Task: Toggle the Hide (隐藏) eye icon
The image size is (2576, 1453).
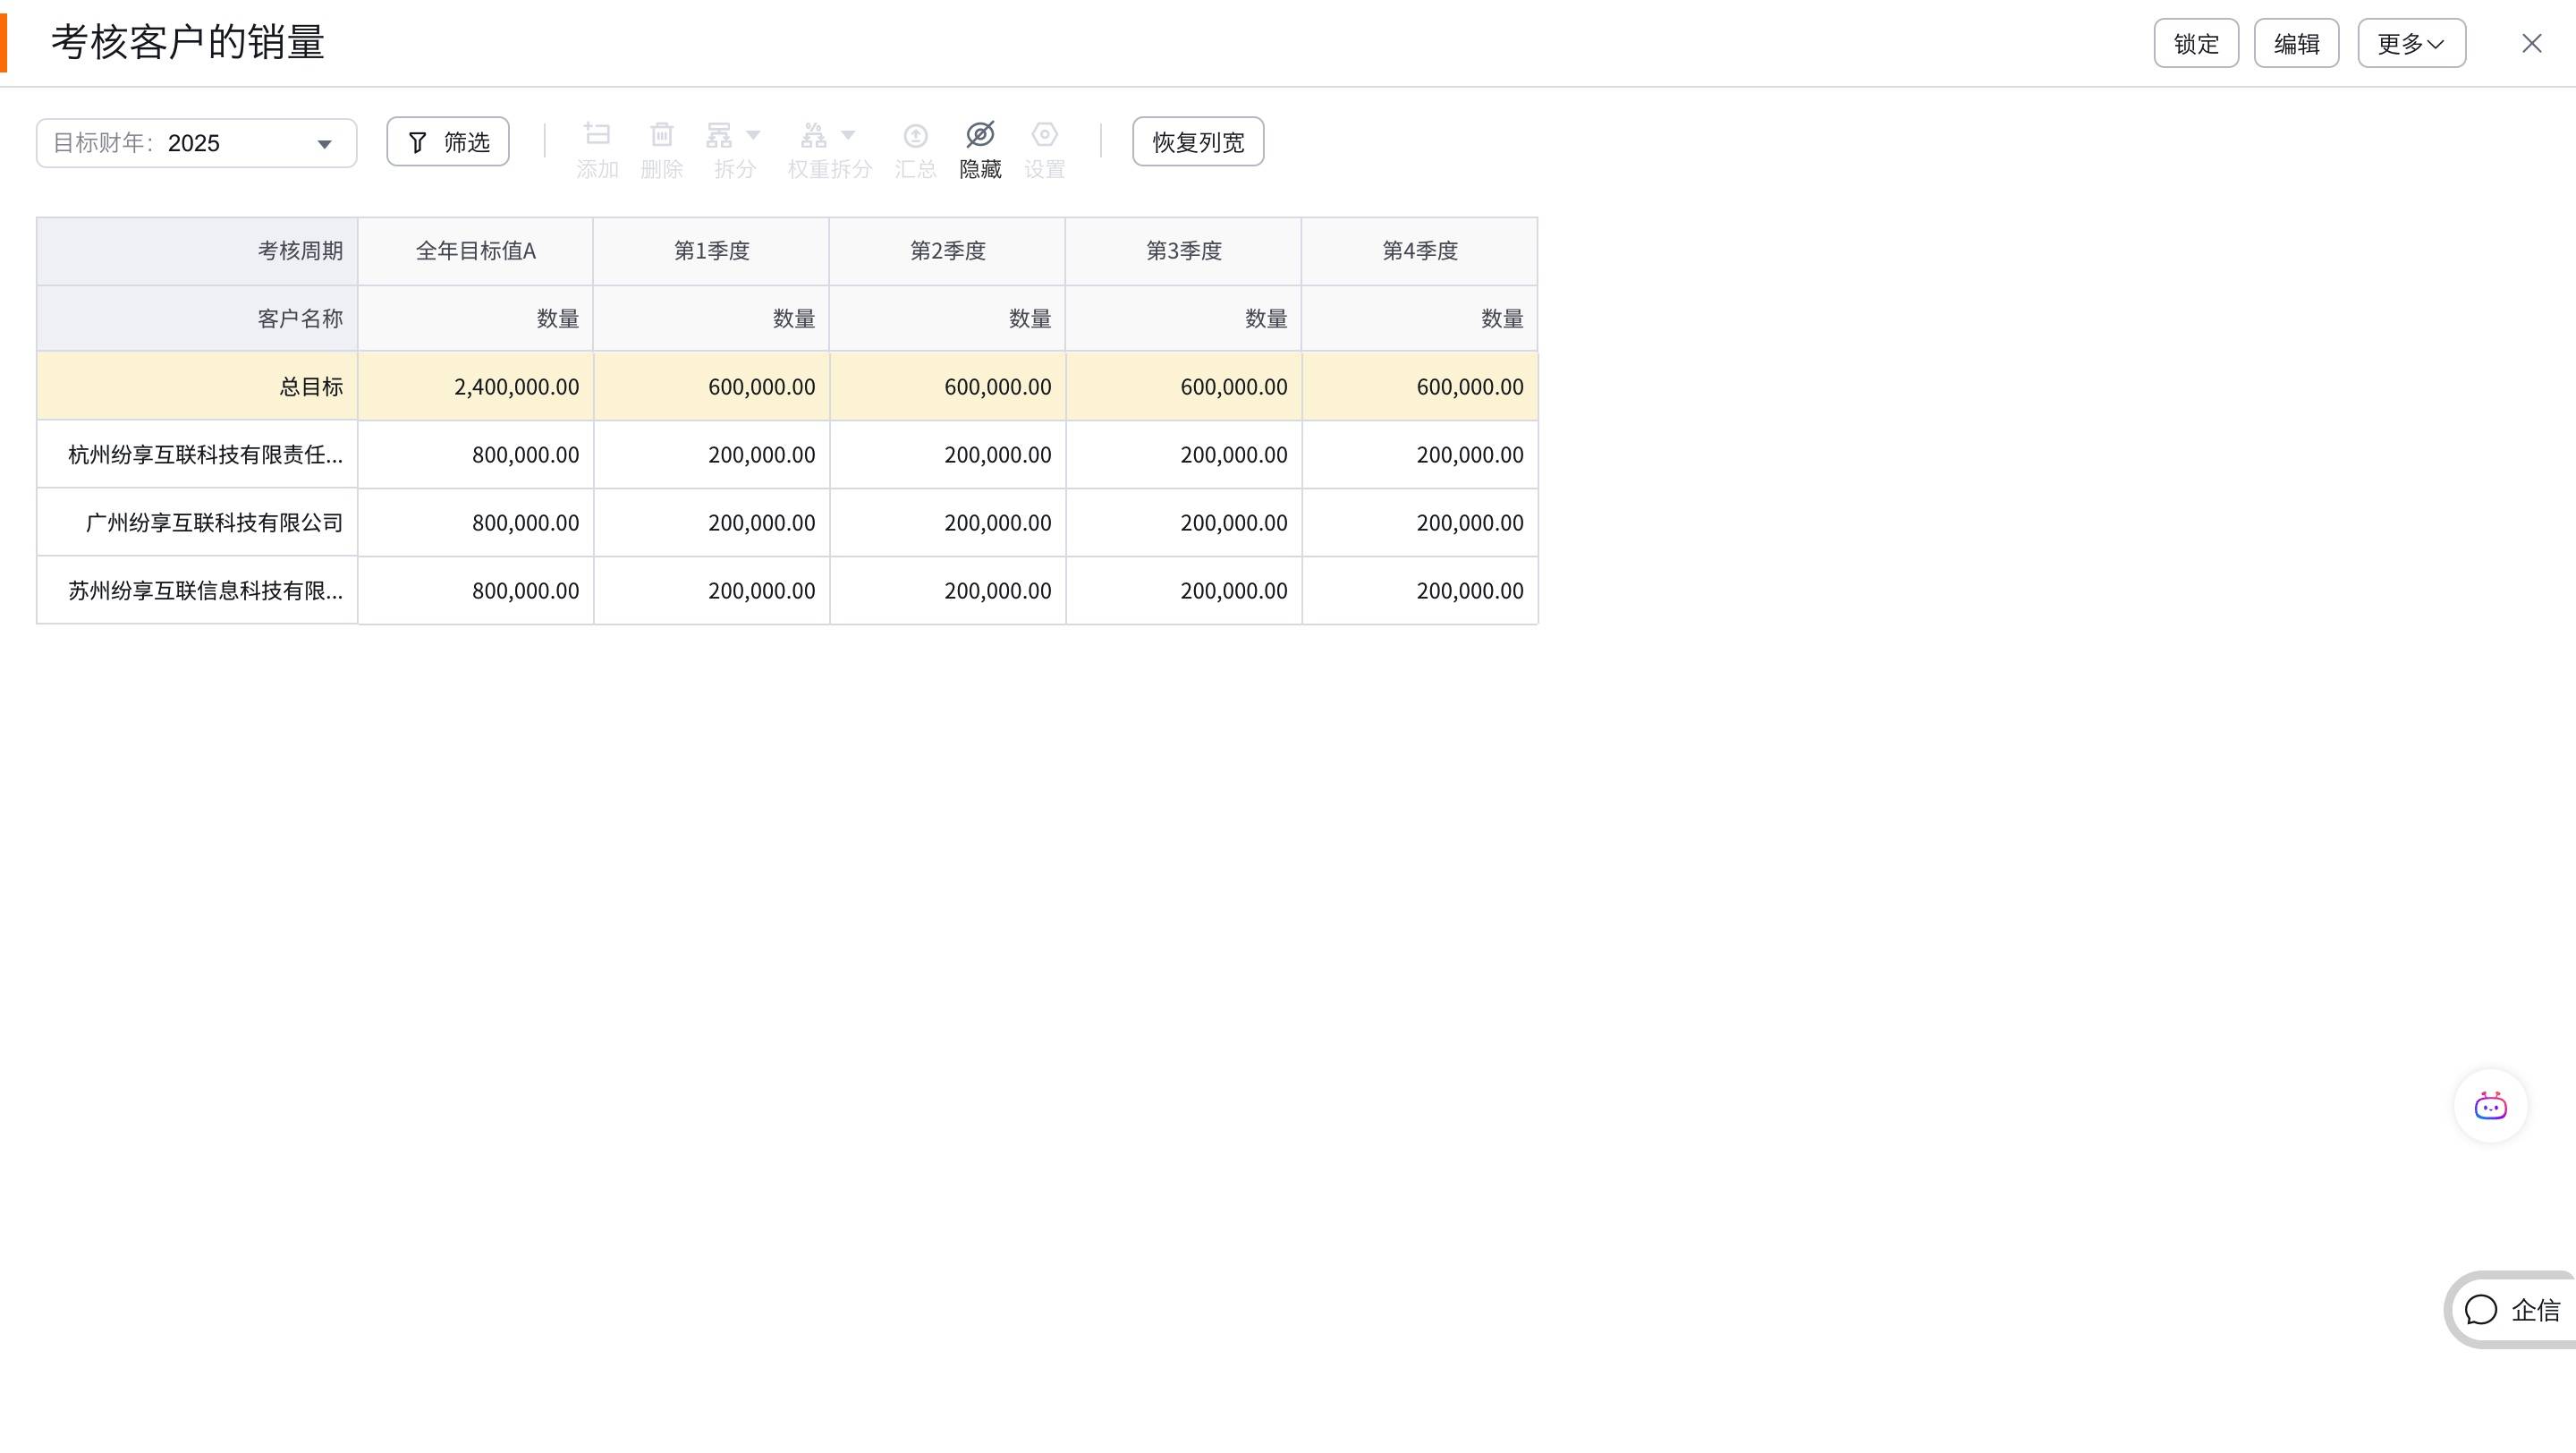Action: pyautogui.click(x=980, y=134)
